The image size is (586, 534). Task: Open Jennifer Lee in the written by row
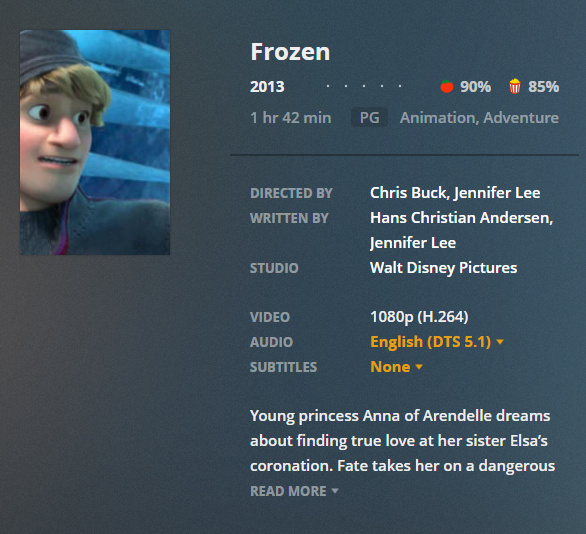[x=413, y=243]
